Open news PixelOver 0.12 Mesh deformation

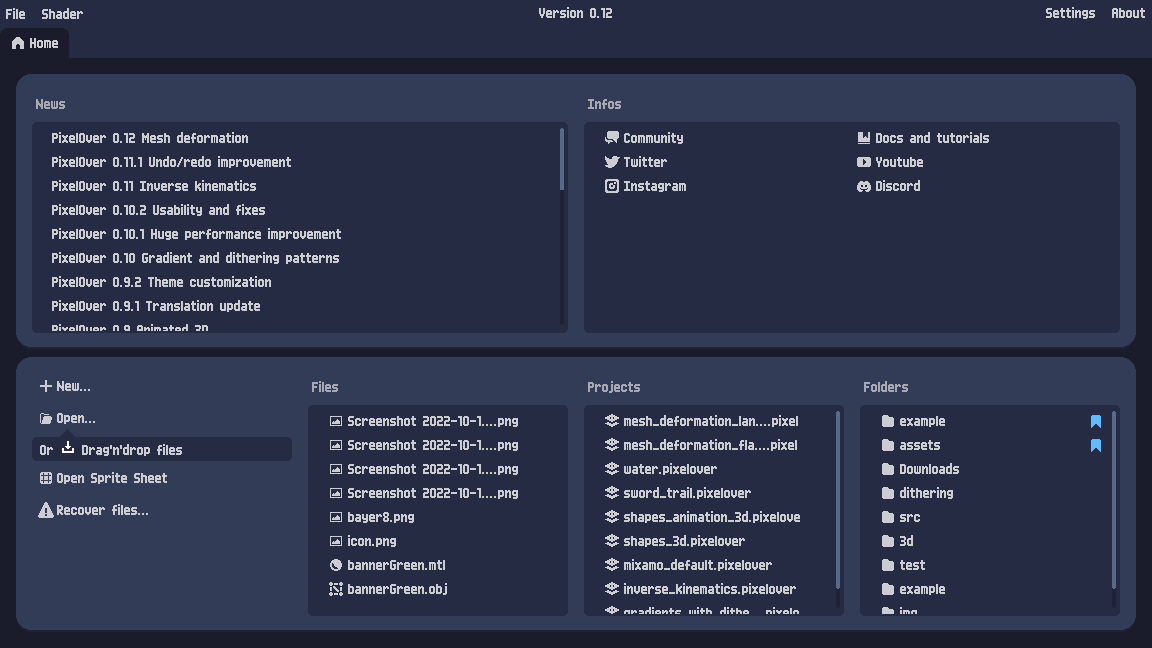[150, 138]
